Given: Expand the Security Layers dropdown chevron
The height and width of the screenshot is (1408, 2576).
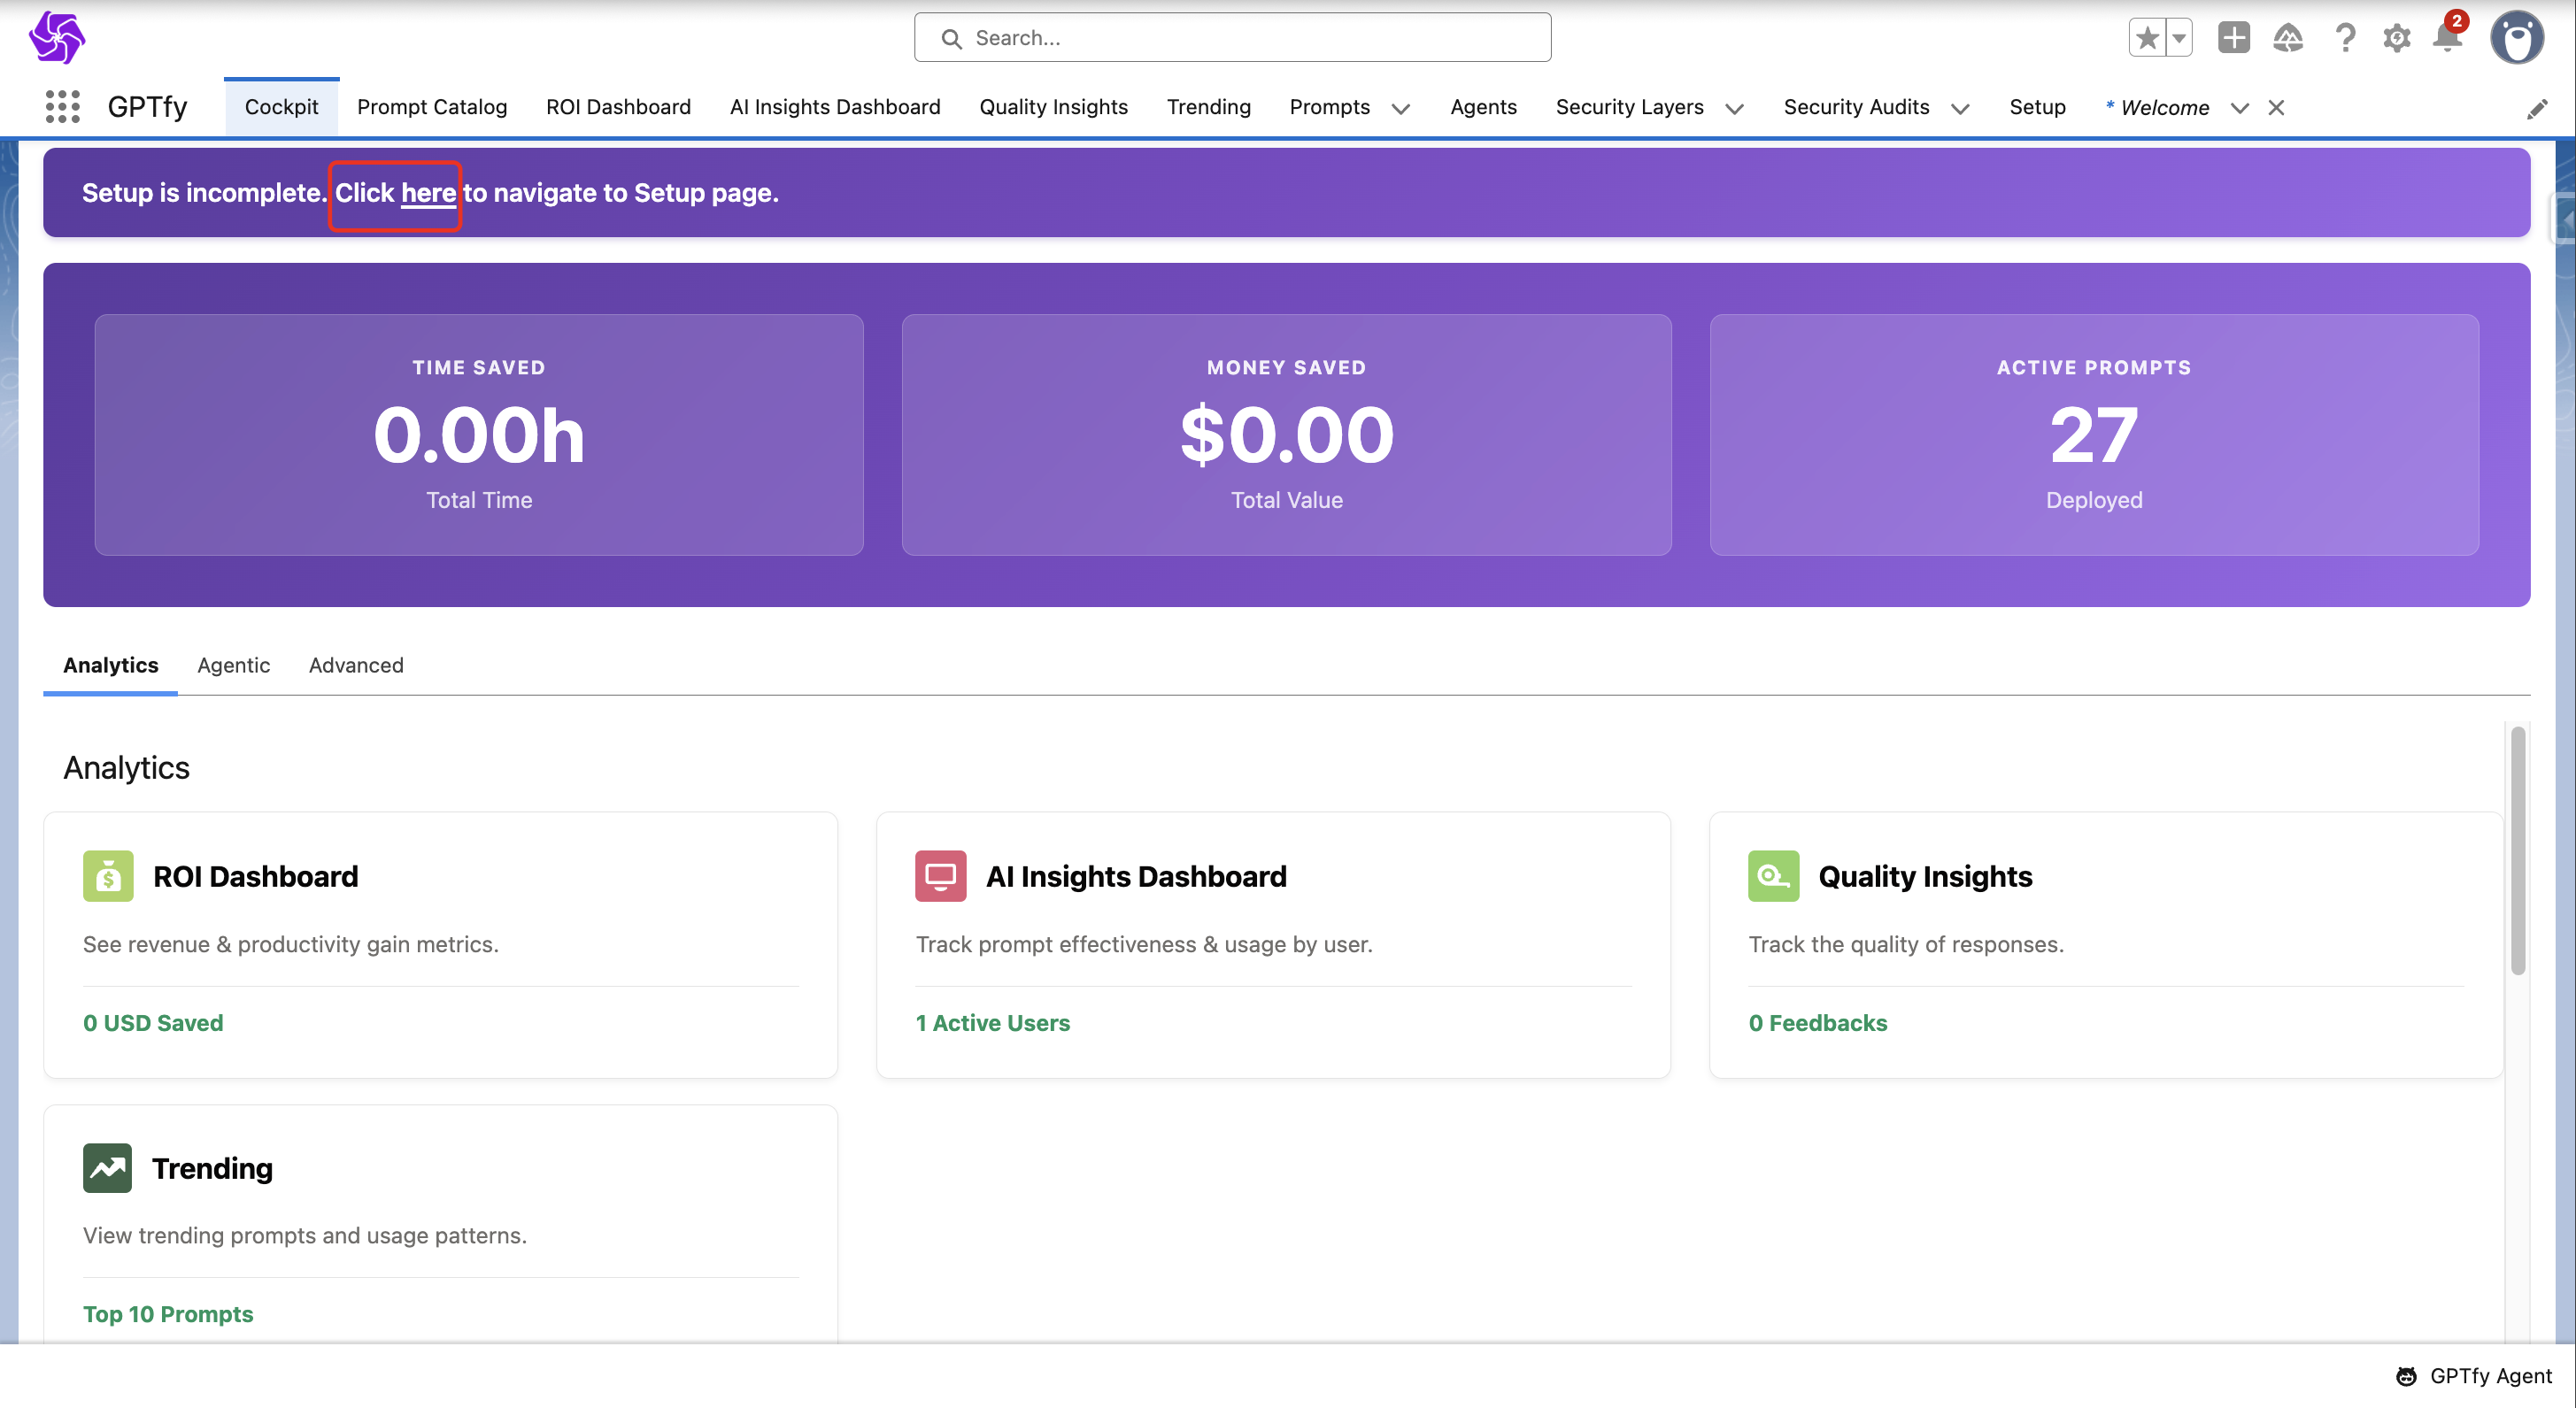Looking at the screenshot, I should (1734, 108).
